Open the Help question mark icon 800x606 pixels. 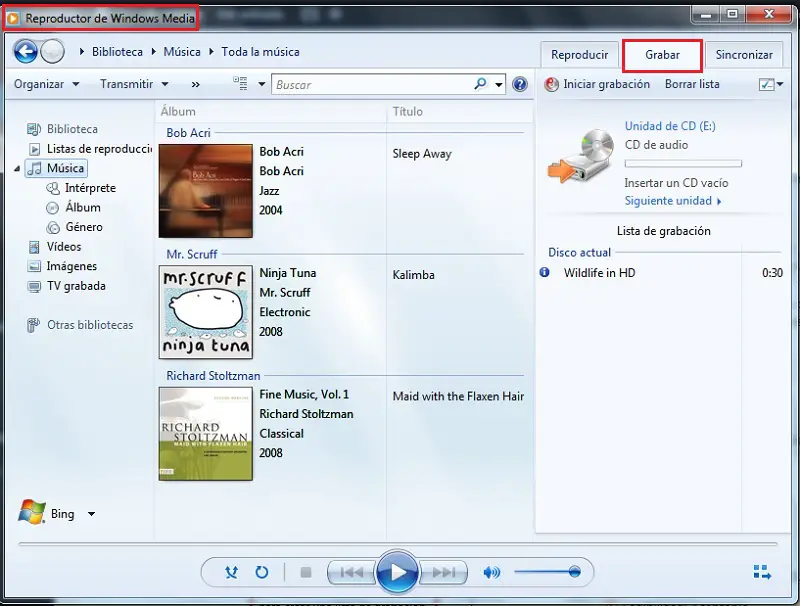pyautogui.click(x=520, y=85)
